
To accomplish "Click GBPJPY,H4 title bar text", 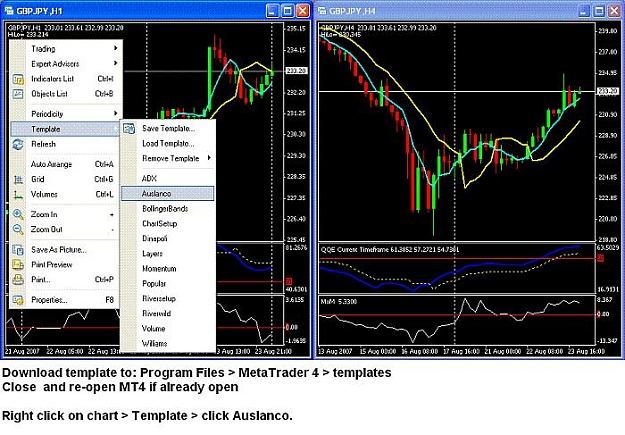I will click(x=352, y=11).
